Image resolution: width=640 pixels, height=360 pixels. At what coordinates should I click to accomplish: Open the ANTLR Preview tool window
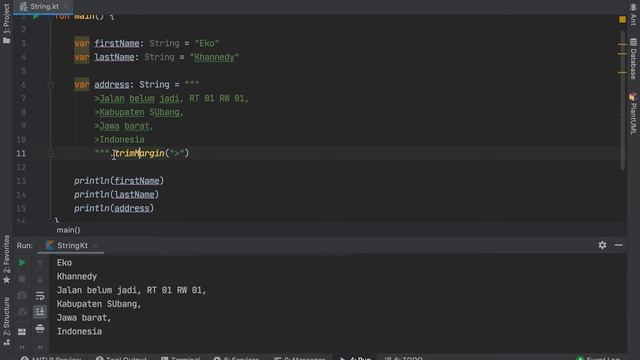[51, 358]
